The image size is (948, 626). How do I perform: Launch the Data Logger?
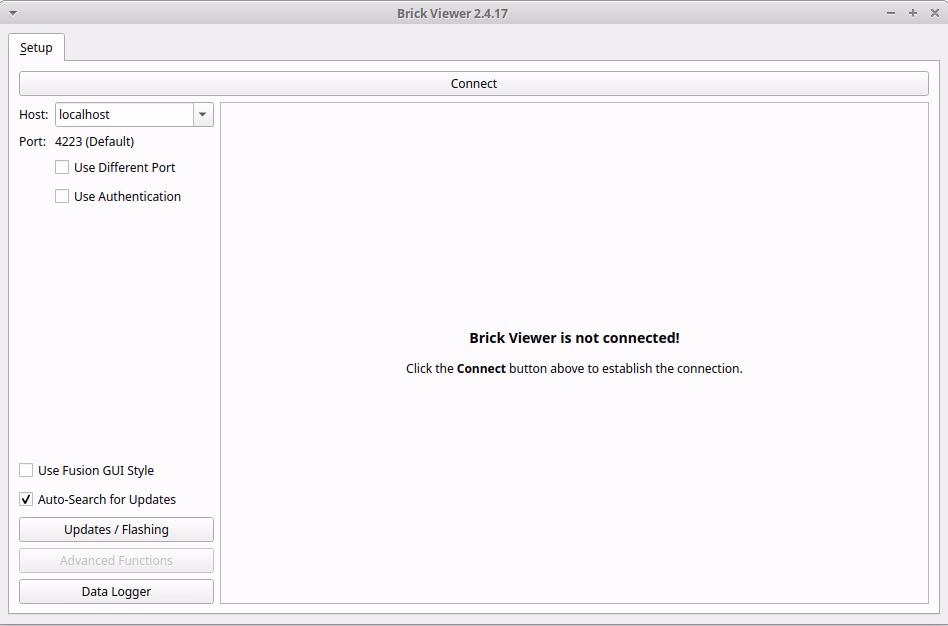click(x=116, y=591)
